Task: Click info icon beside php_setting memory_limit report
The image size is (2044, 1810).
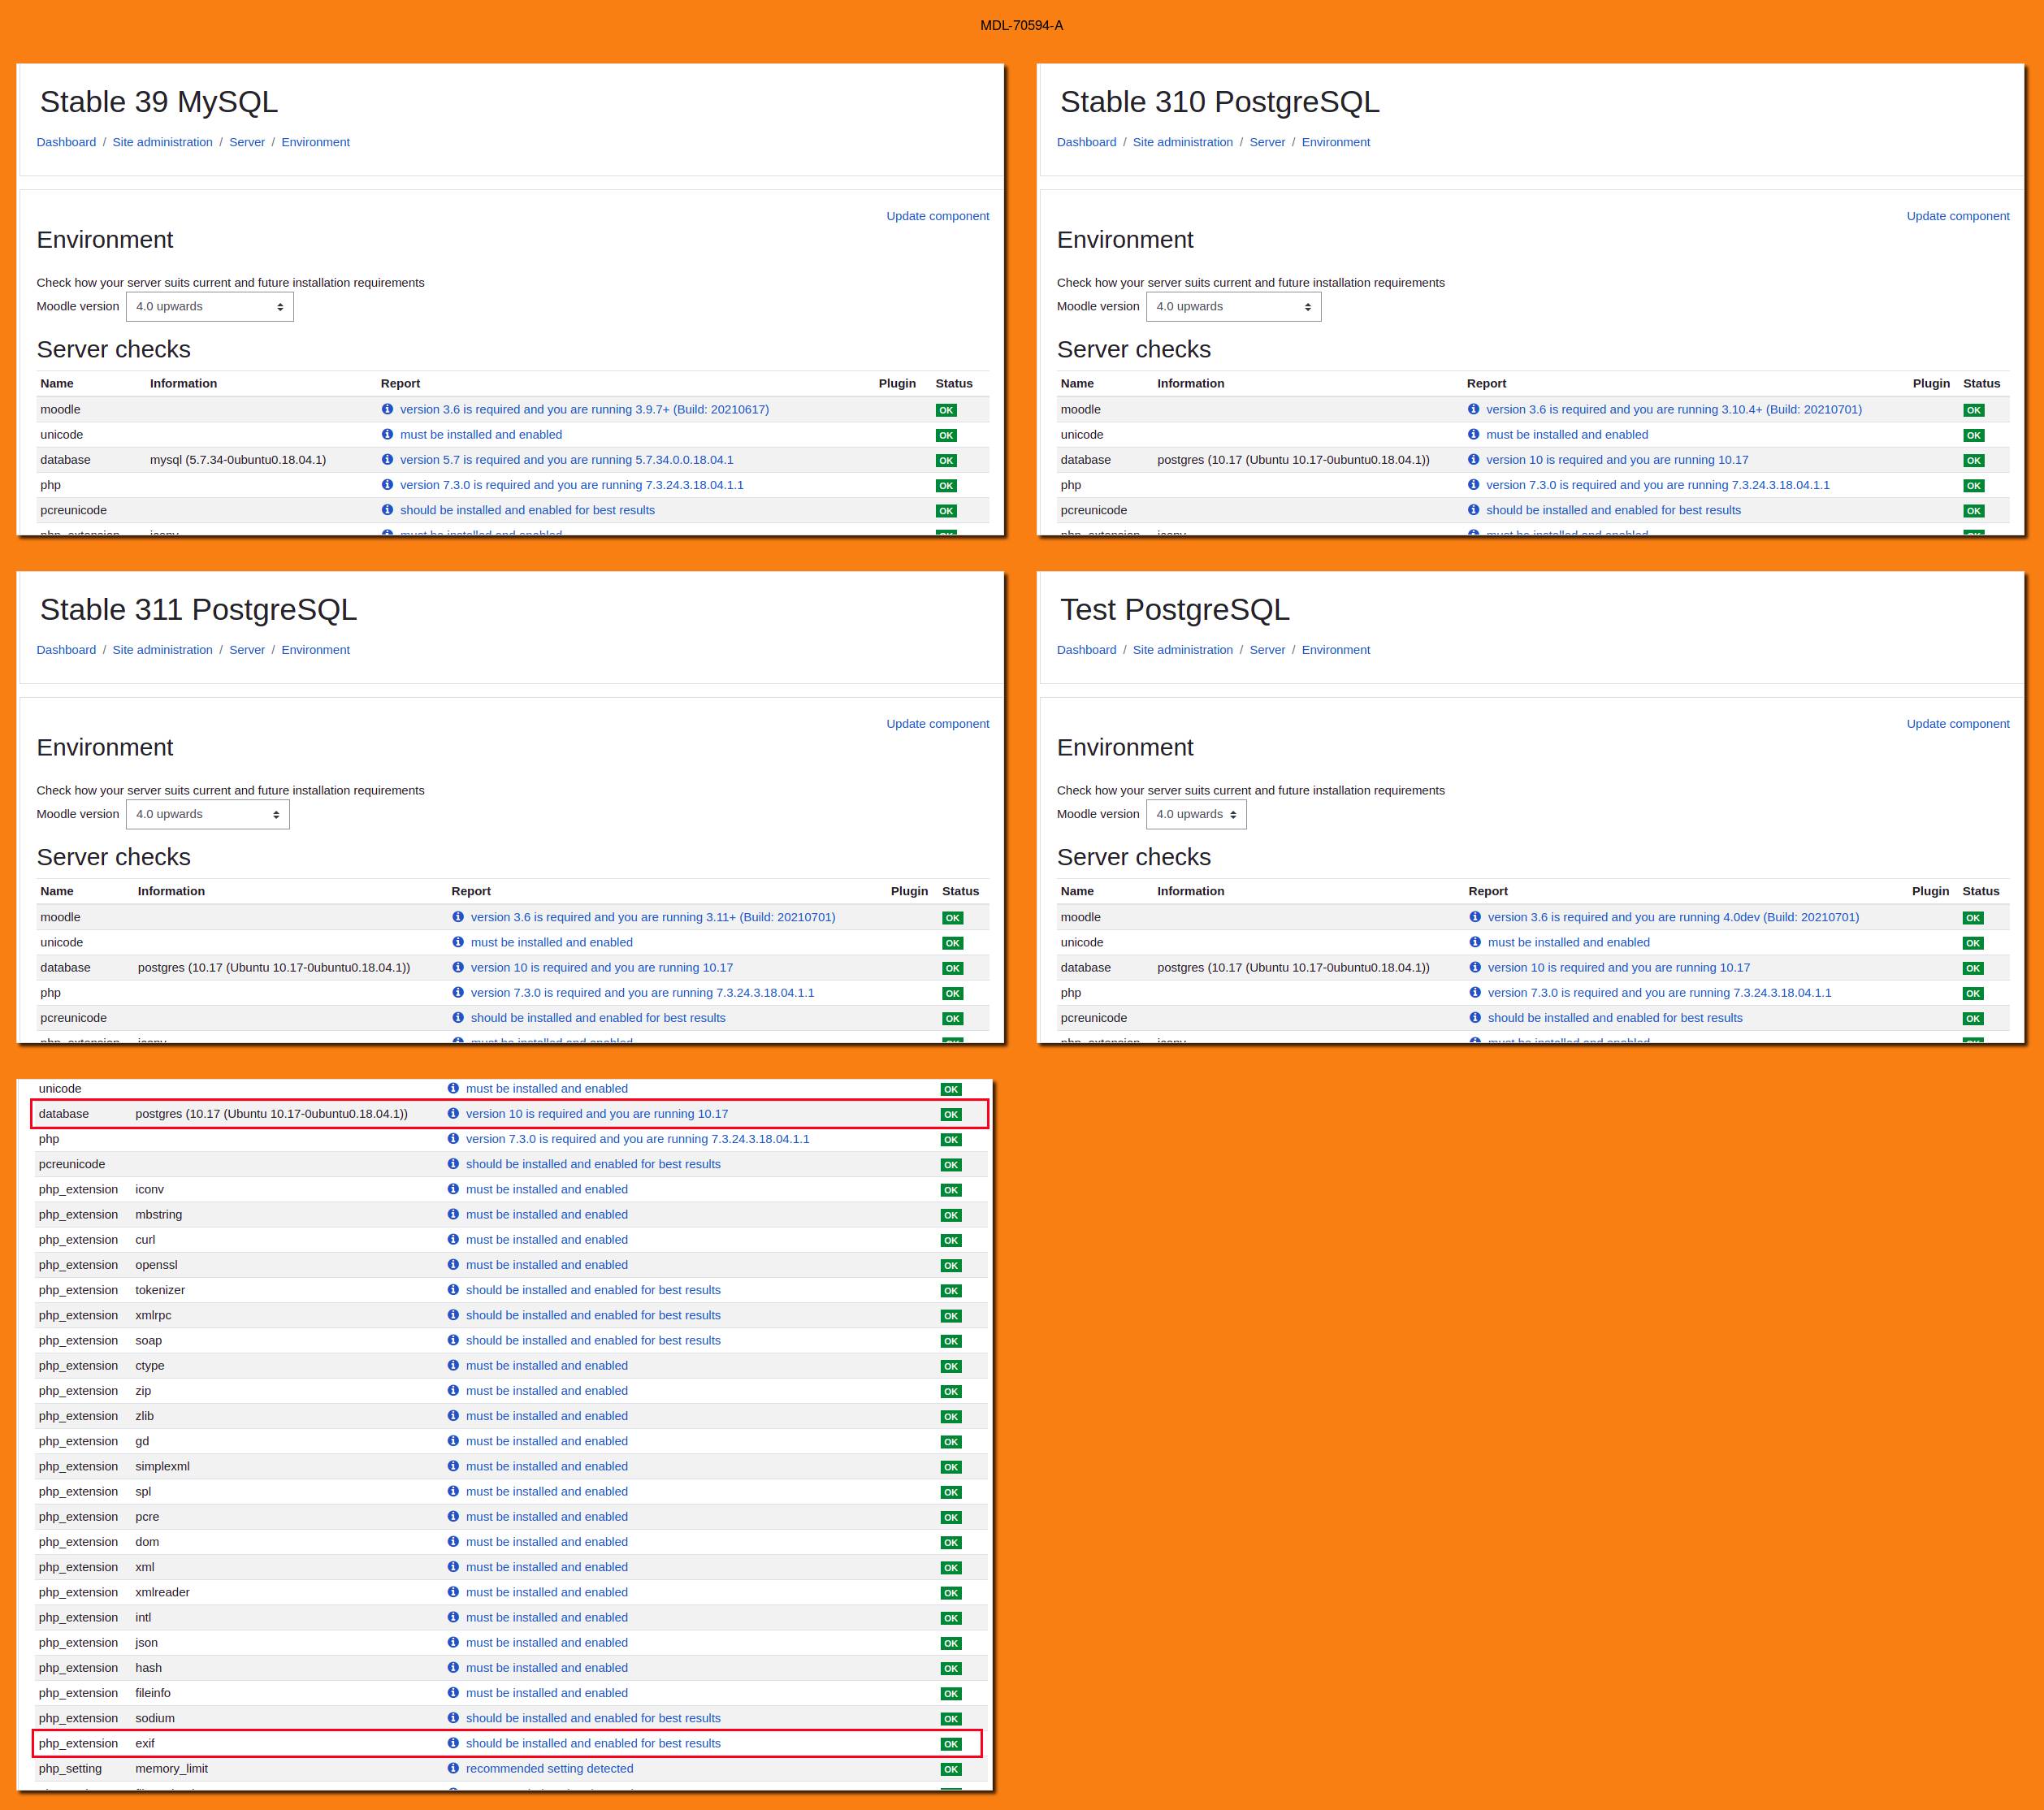Action: (453, 1768)
